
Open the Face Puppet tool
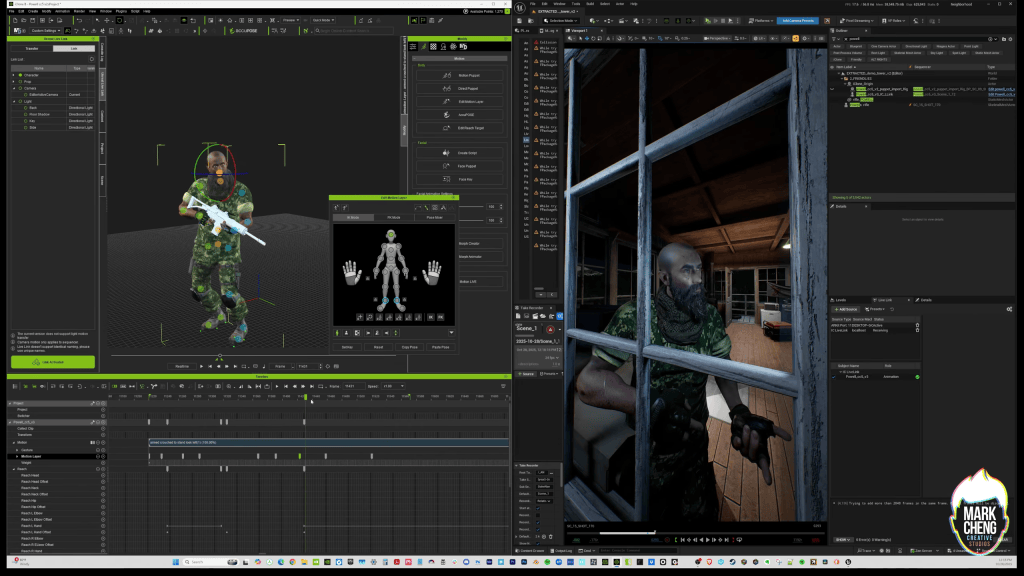coord(460,166)
